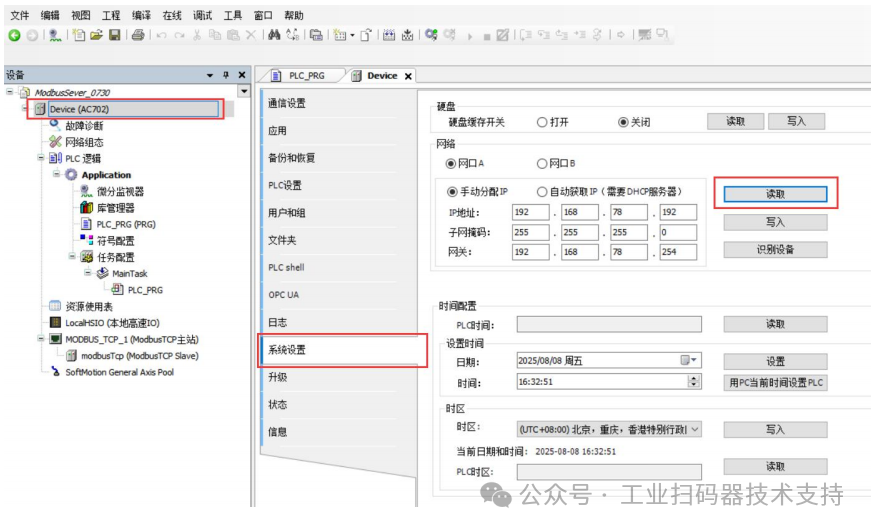Choose 手动分配IP radio option
Image resolution: width=871 pixels, height=529 pixels.
[452, 192]
